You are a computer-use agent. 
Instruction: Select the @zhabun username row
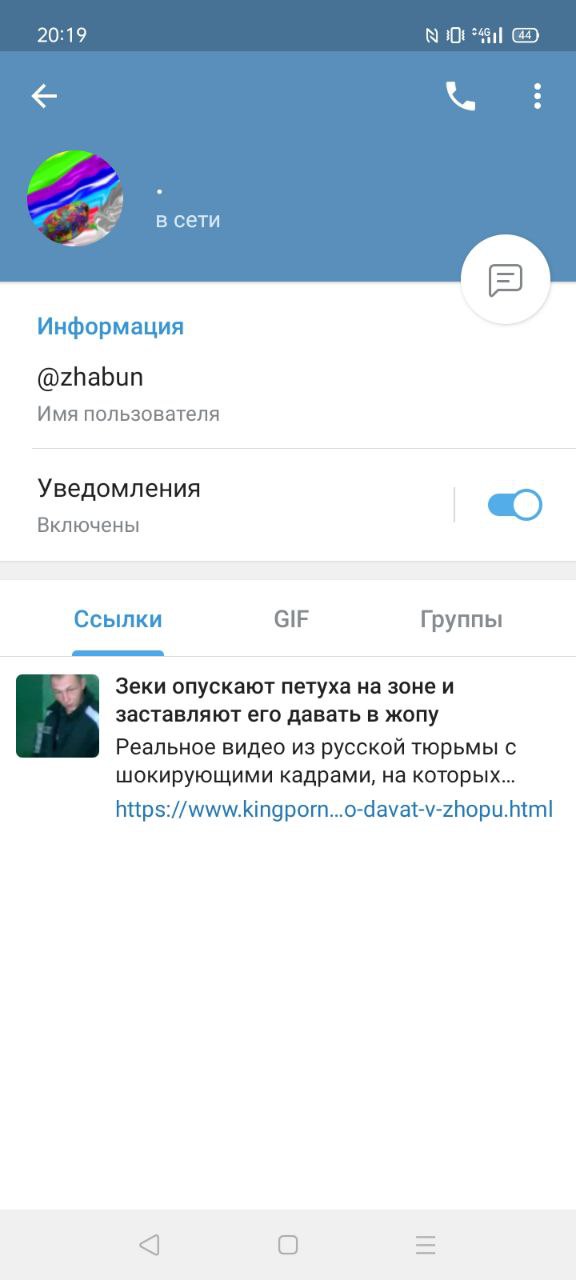(x=288, y=394)
